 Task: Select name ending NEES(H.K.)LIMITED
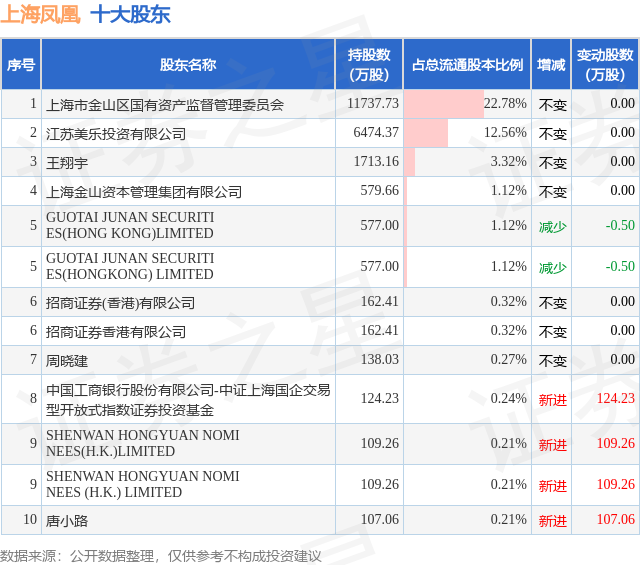(x=142, y=443)
